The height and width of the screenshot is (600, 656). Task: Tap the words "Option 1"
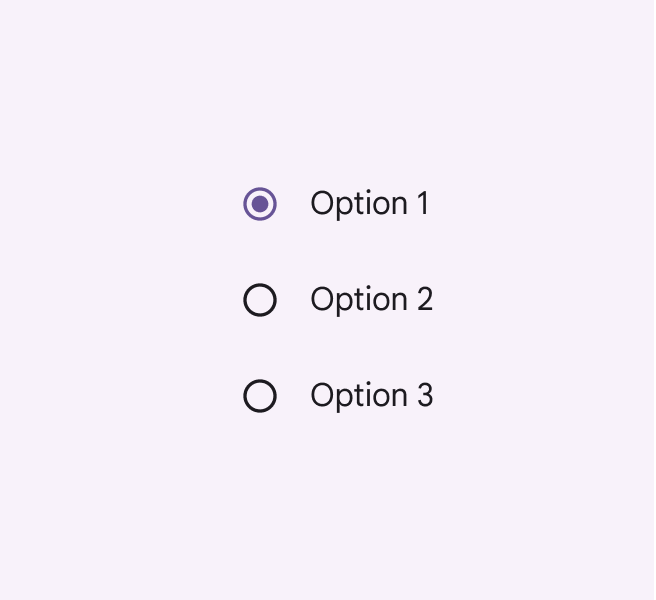click(x=369, y=204)
